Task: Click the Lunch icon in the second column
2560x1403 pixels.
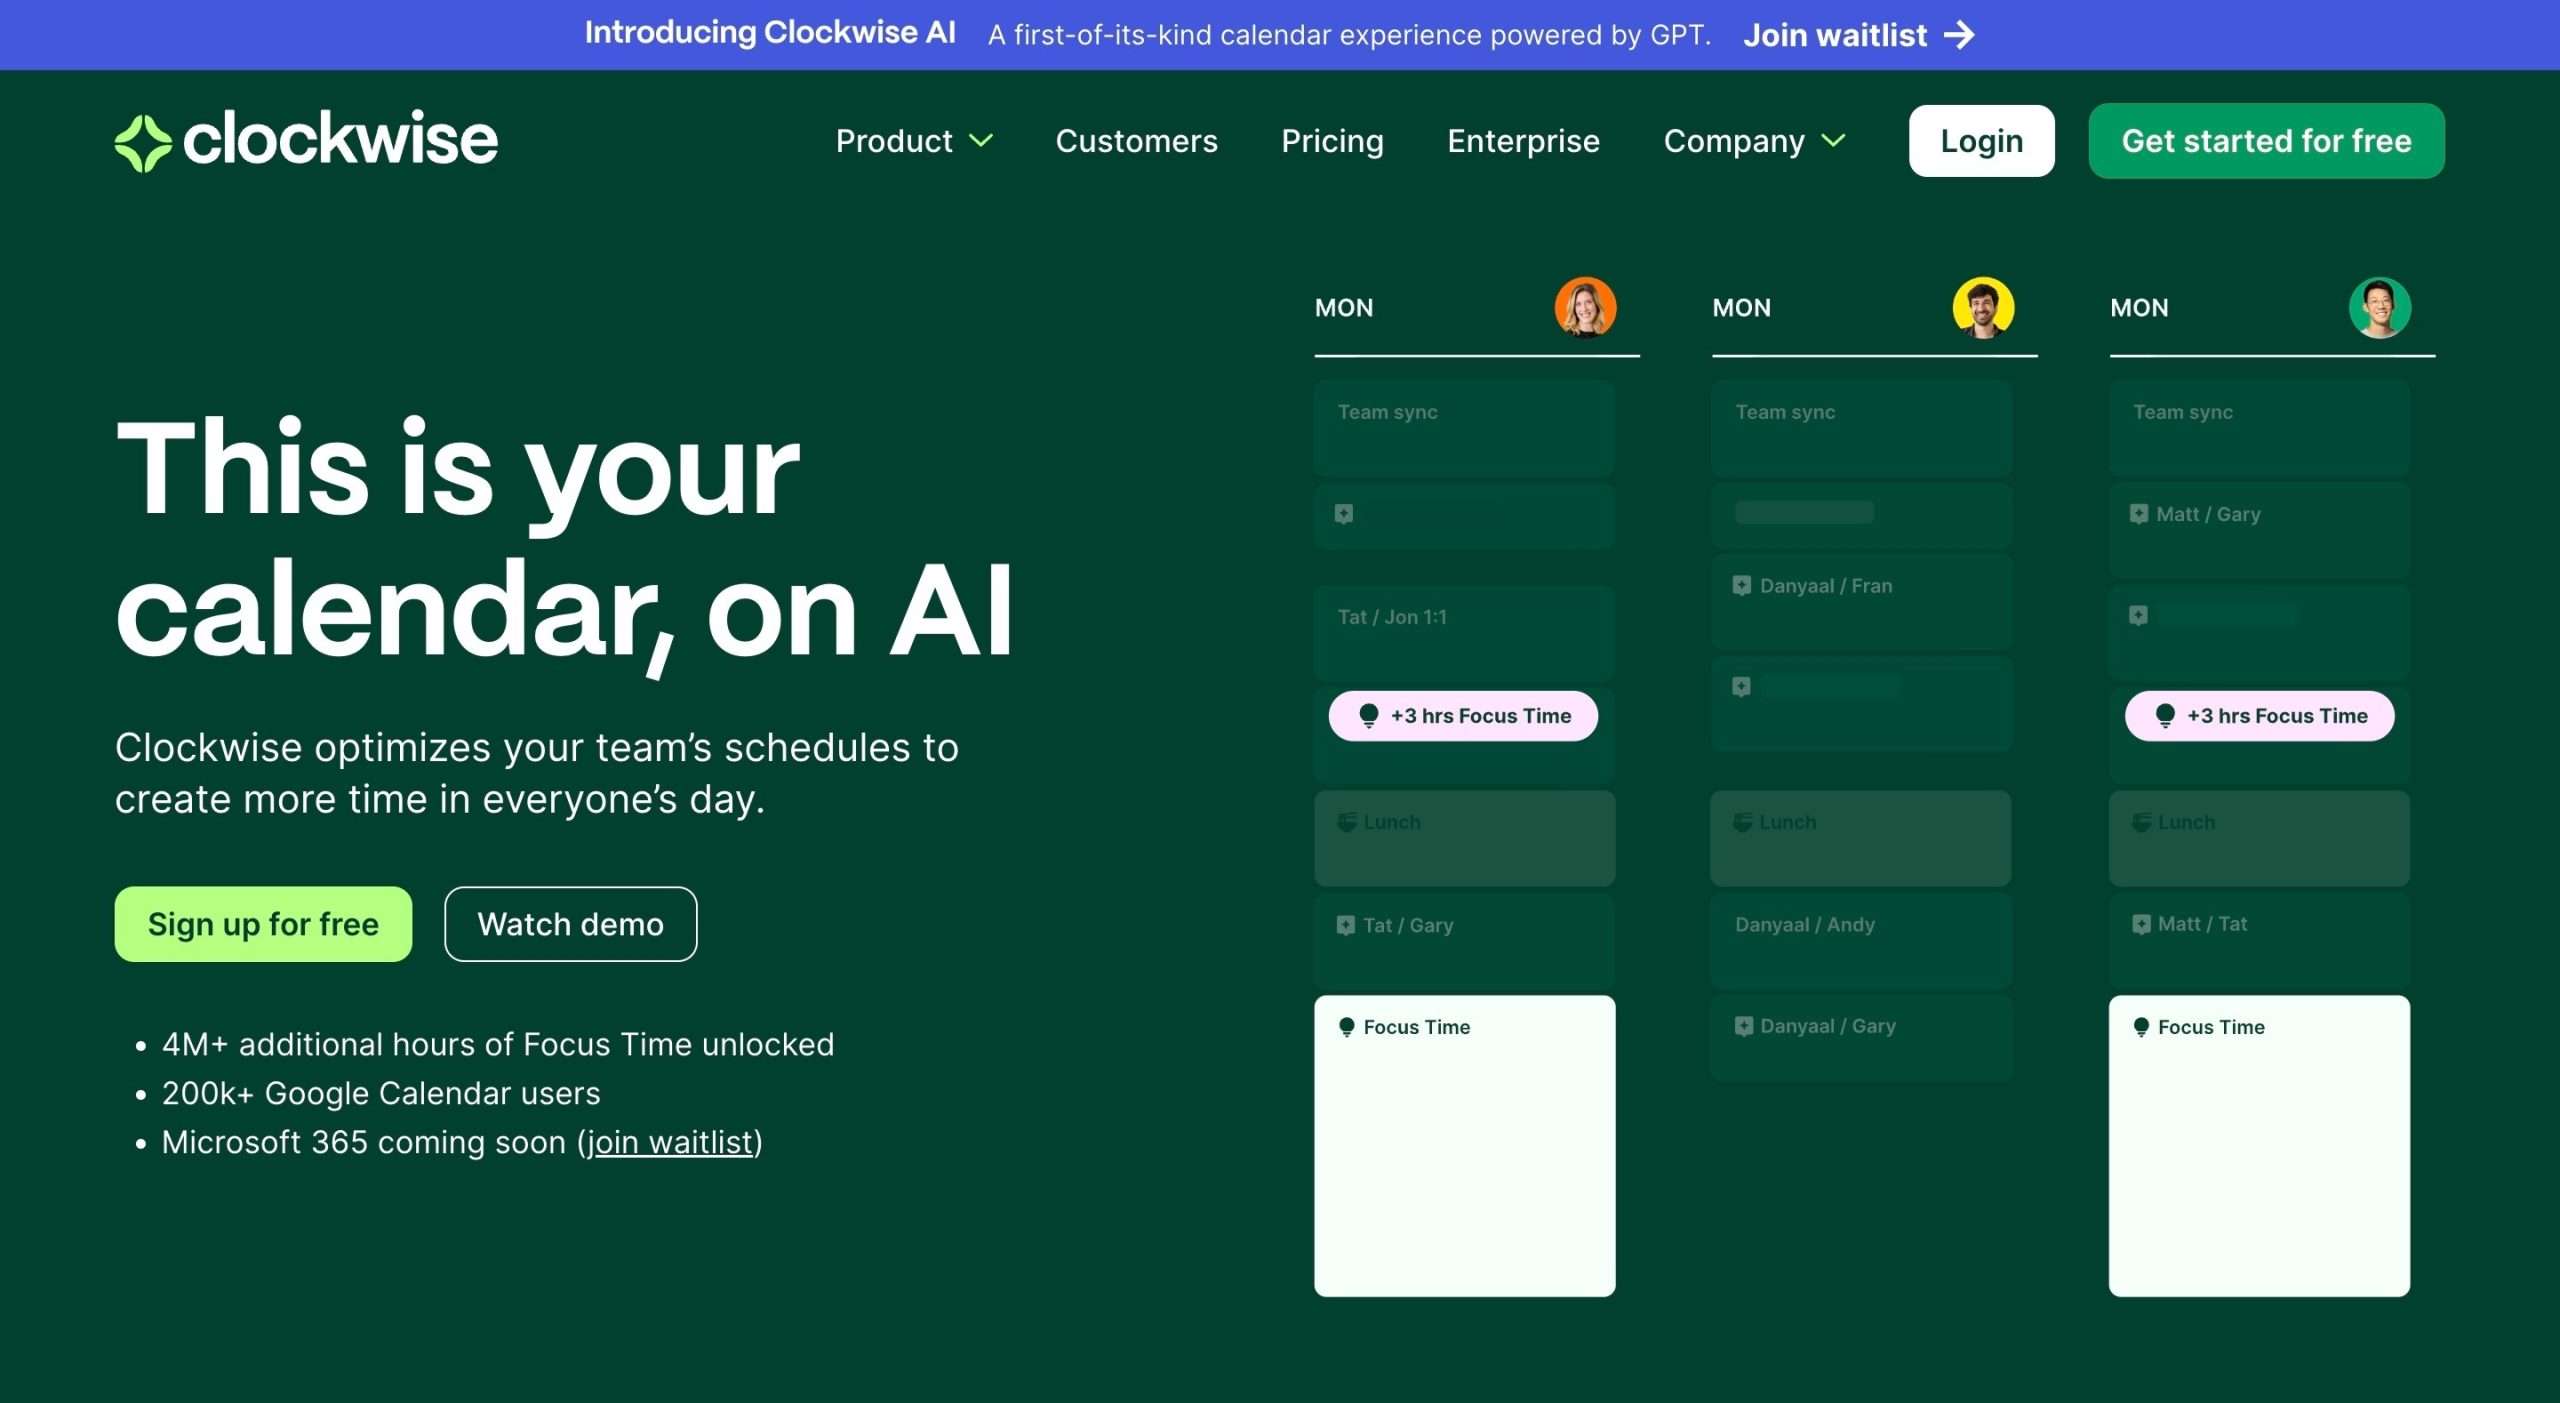Action: coord(1743,822)
